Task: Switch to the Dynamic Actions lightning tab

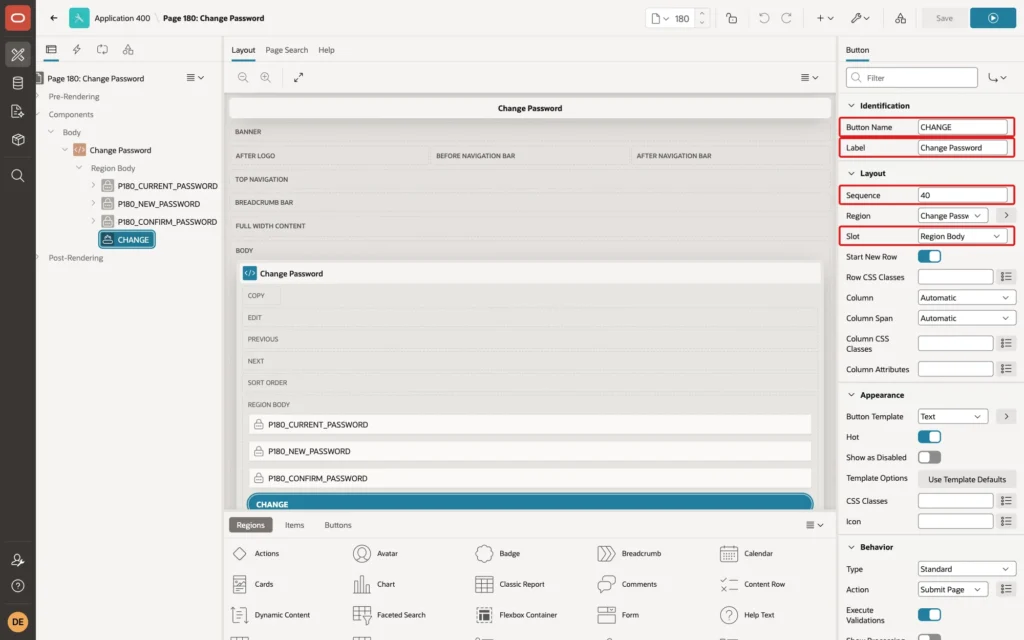Action: (76, 50)
